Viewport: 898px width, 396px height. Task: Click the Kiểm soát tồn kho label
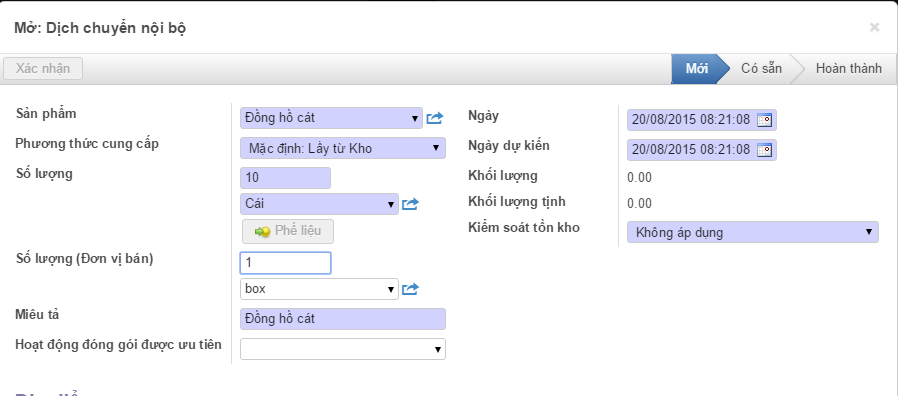click(524, 228)
